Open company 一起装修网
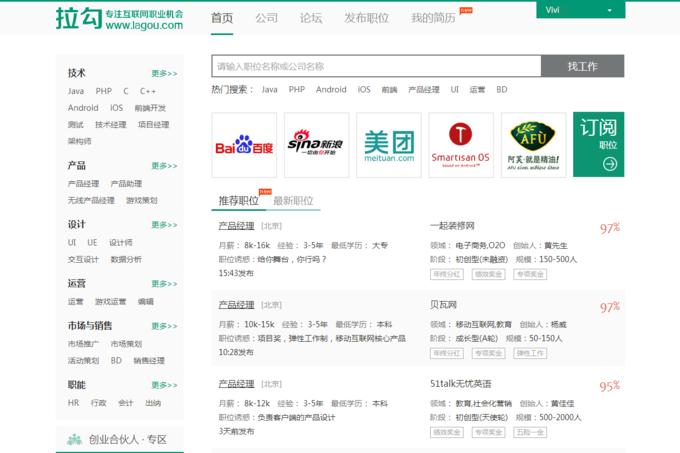This screenshot has width=680, height=453. tap(452, 226)
